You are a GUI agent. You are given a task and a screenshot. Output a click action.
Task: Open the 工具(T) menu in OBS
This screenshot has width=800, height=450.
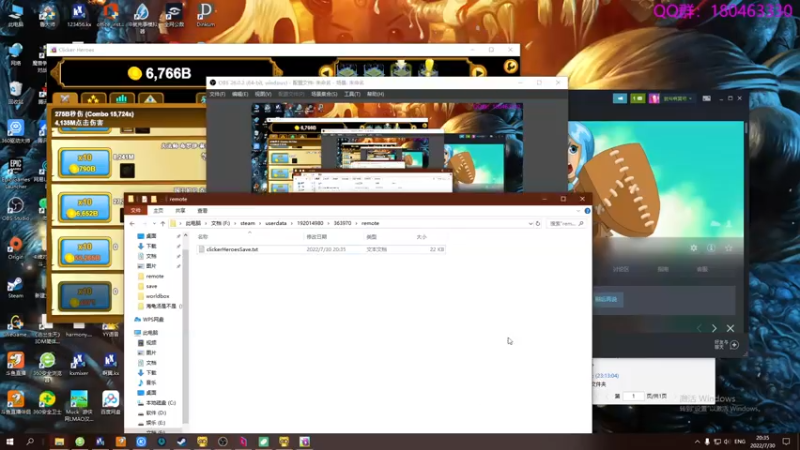(x=352, y=94)
